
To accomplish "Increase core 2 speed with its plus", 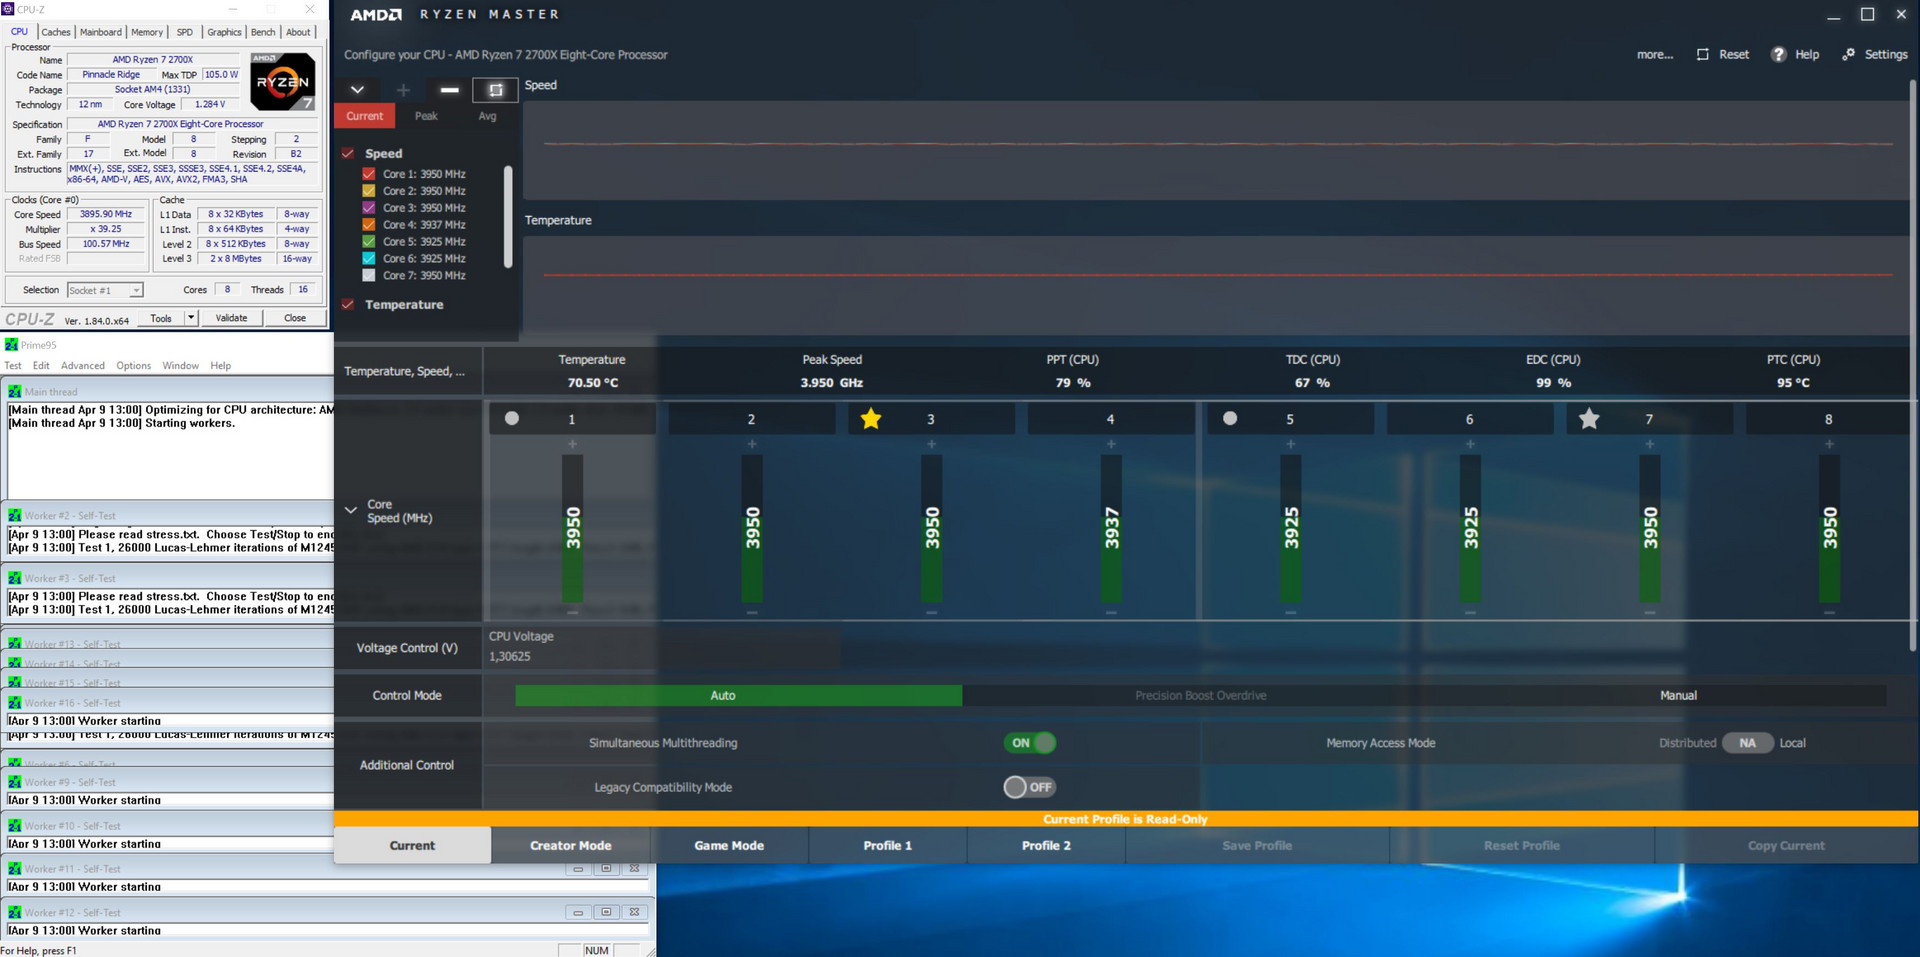I will (752, 444).
